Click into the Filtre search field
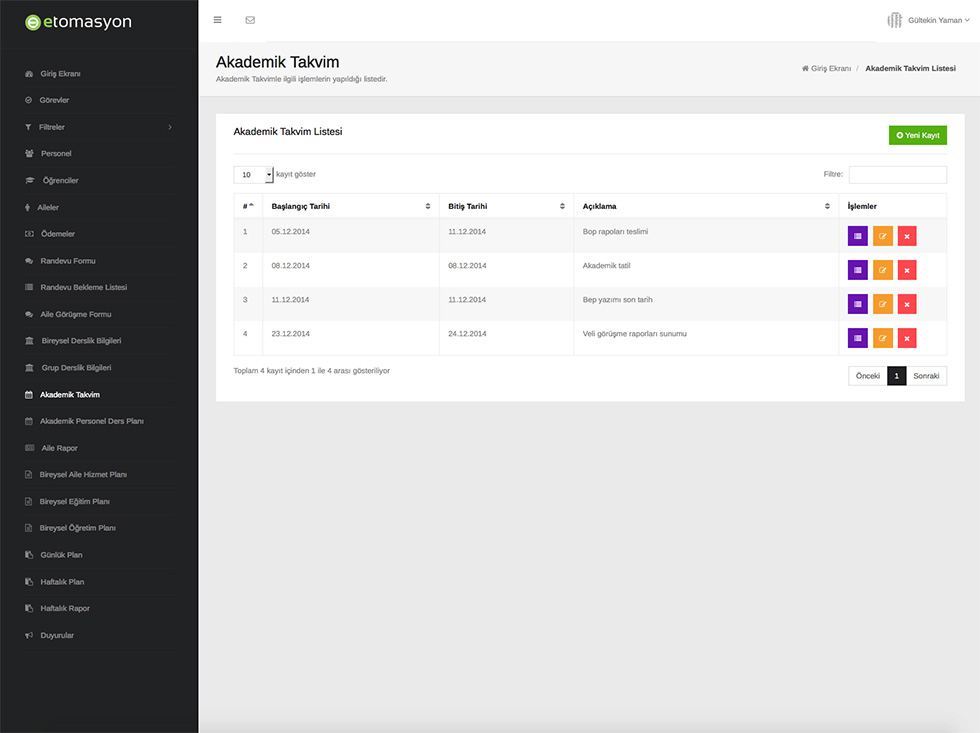 pos(898,174)
